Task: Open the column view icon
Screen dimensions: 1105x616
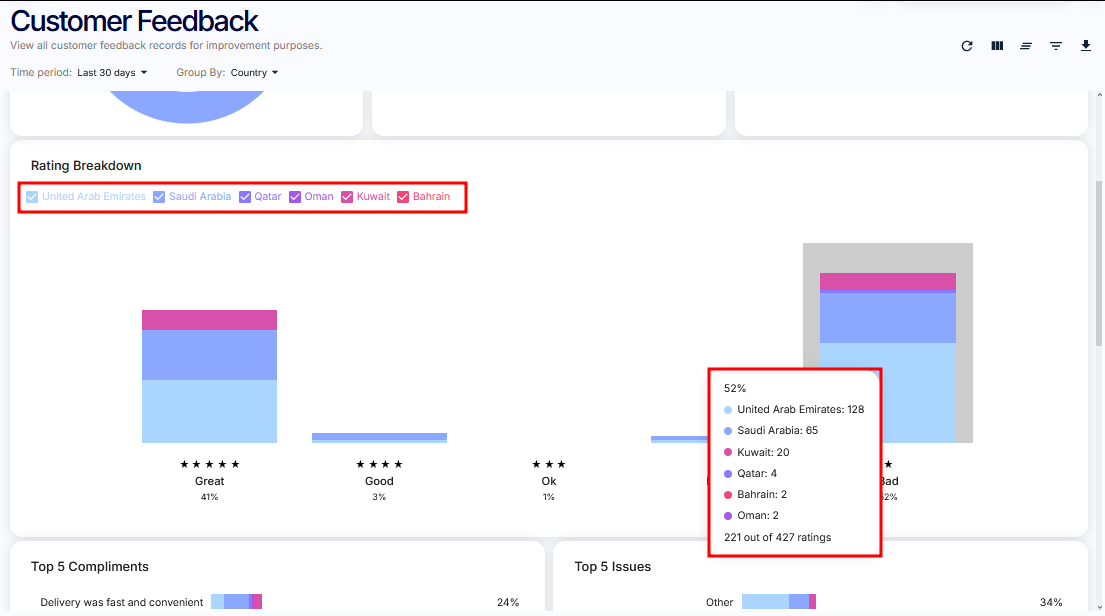Action: pos(997,46)
